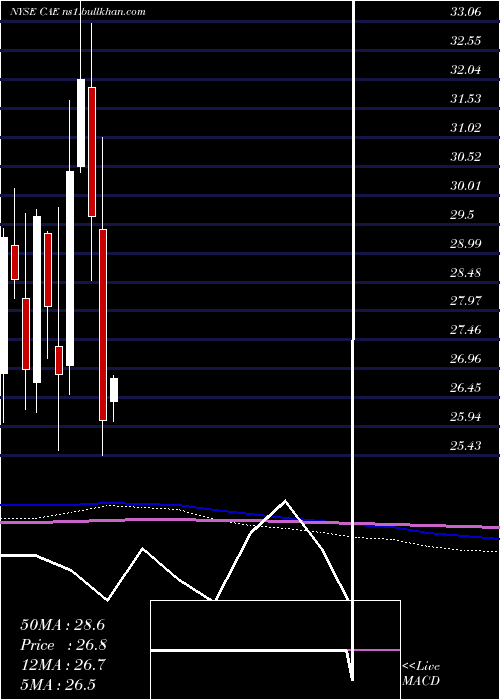The width and height of the screenshot is (500, 700).
Task: Select the long red candle falling to 25.94
Action: click(103, 325)
